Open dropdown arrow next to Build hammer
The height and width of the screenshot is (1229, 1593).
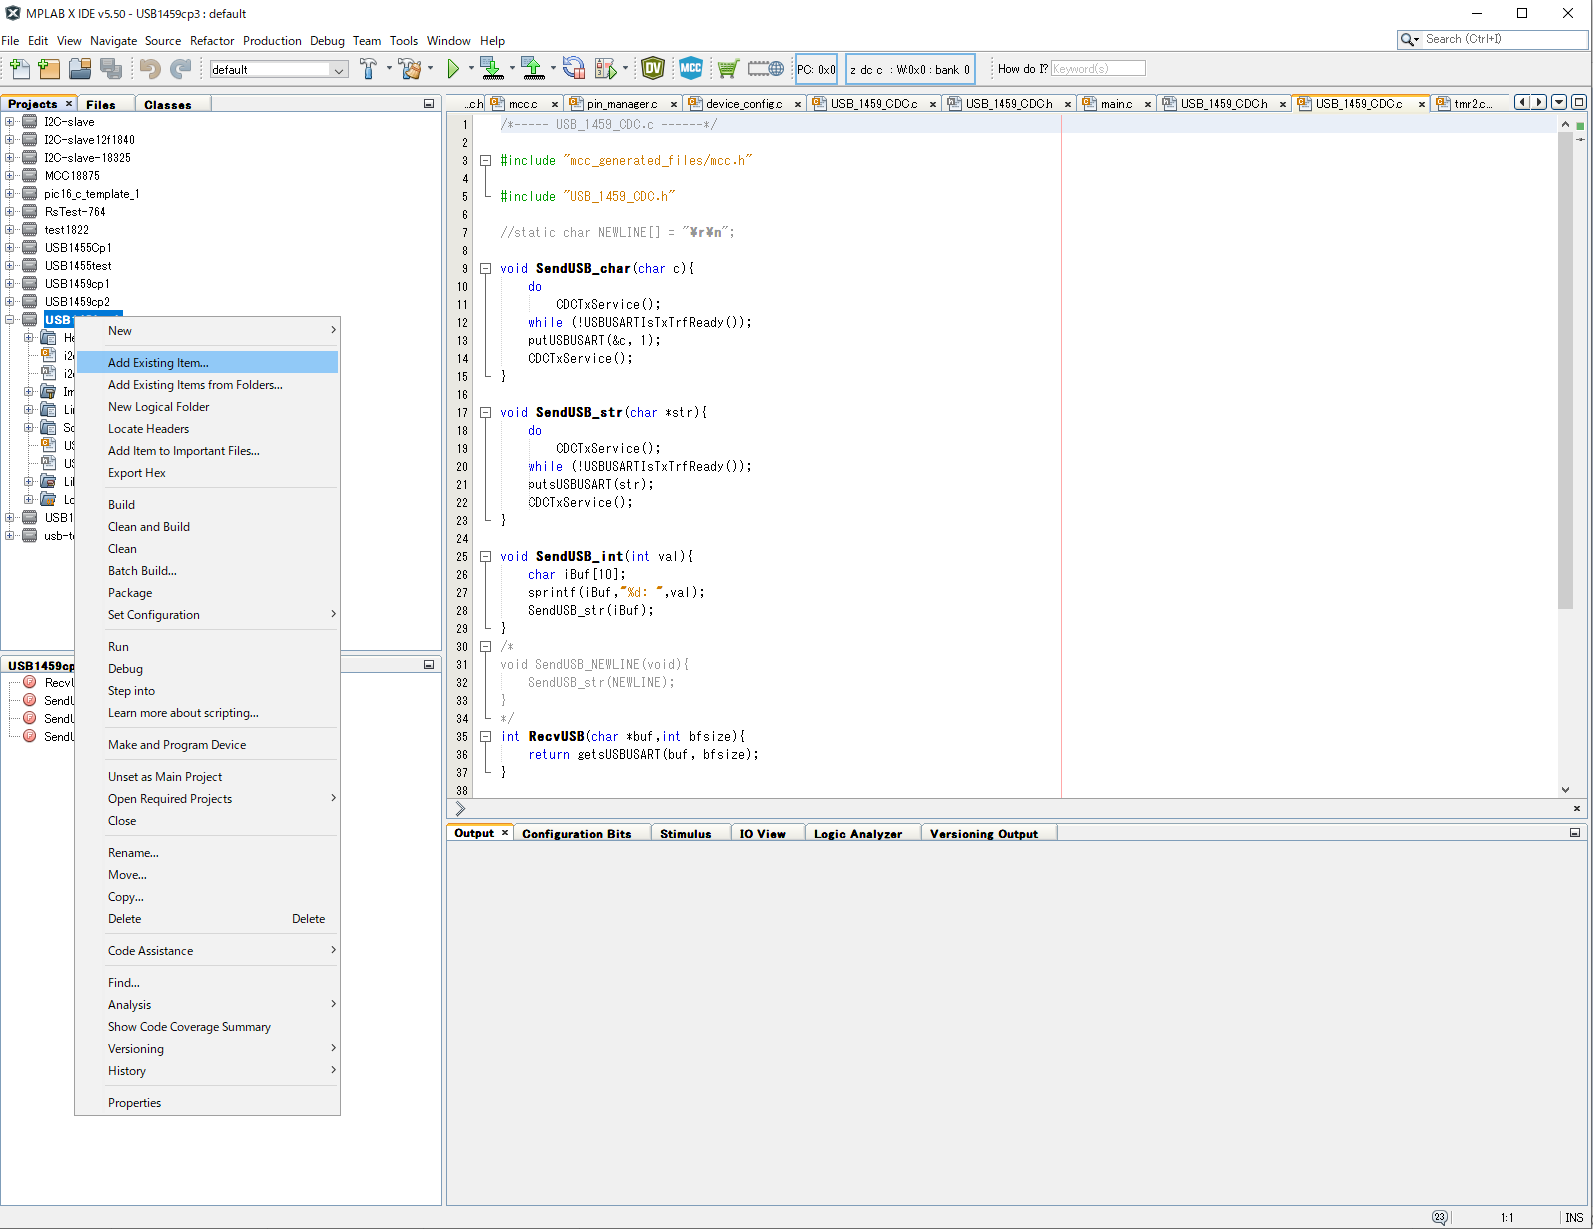click(389, 68)
